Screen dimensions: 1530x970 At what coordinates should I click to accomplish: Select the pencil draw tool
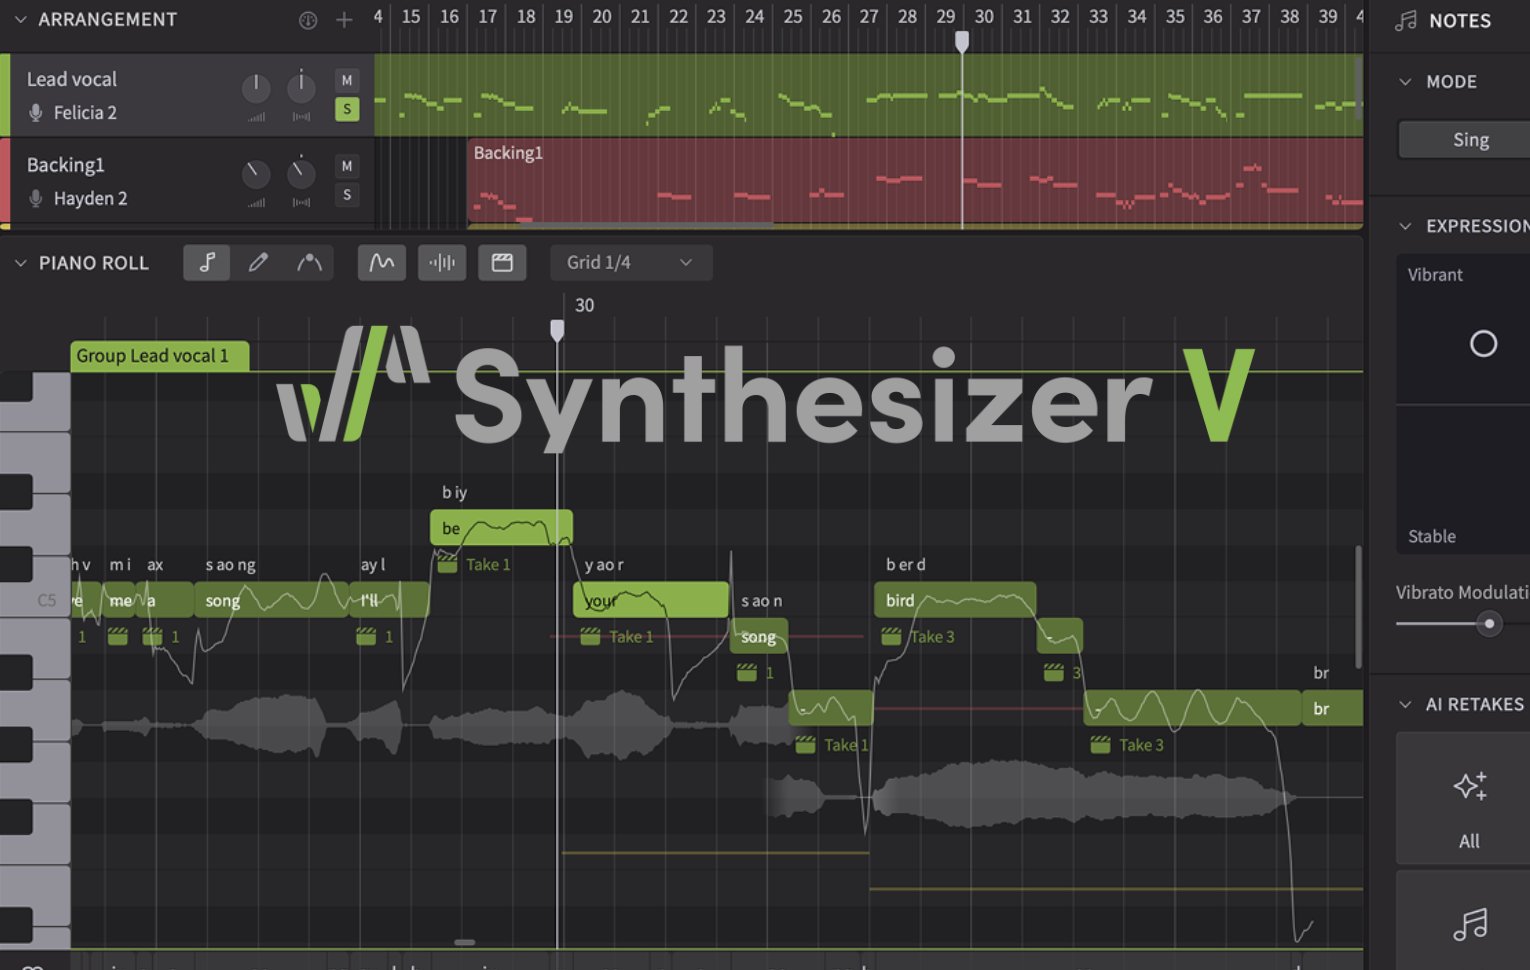pos(258,262)
